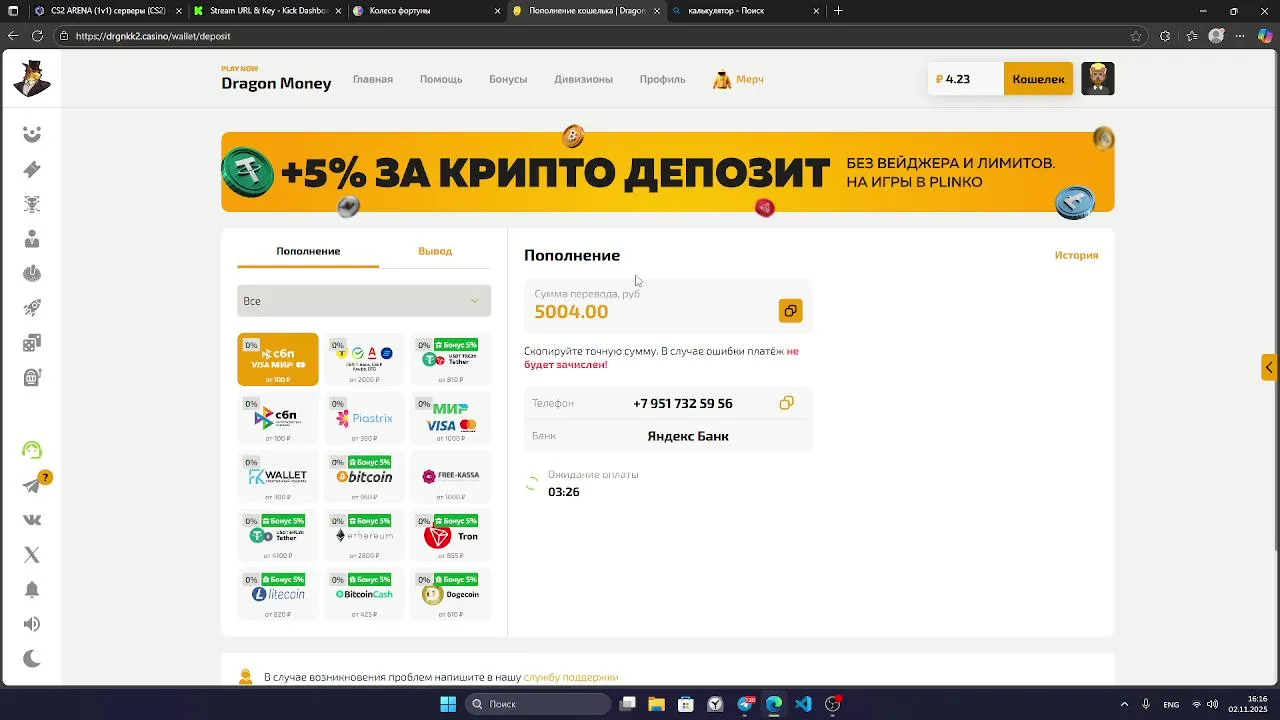Image resolution: width=1280 pixels, height=720 pixels.
Task: Open the Мерч link in header
Action: point(738,79)
